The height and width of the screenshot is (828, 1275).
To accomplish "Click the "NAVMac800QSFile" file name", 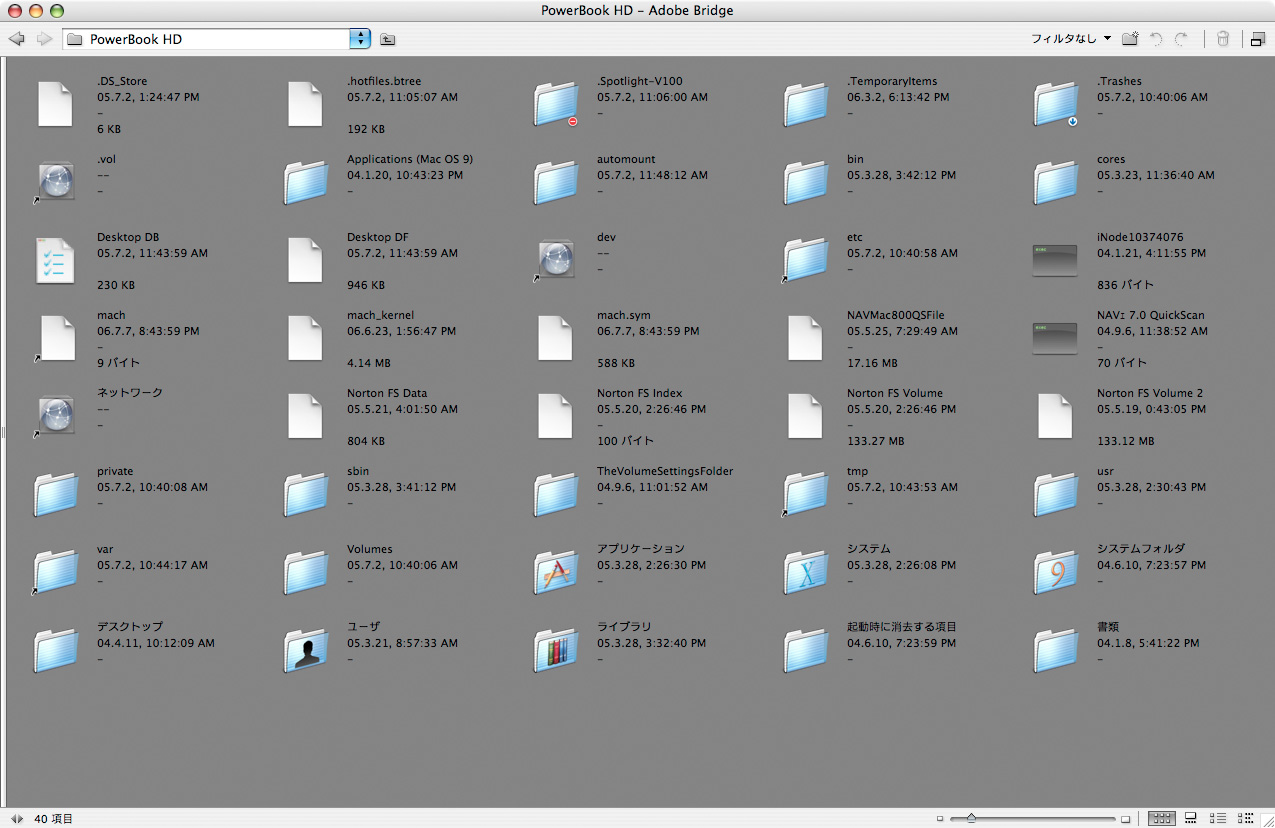I will [x=896, y=315].
